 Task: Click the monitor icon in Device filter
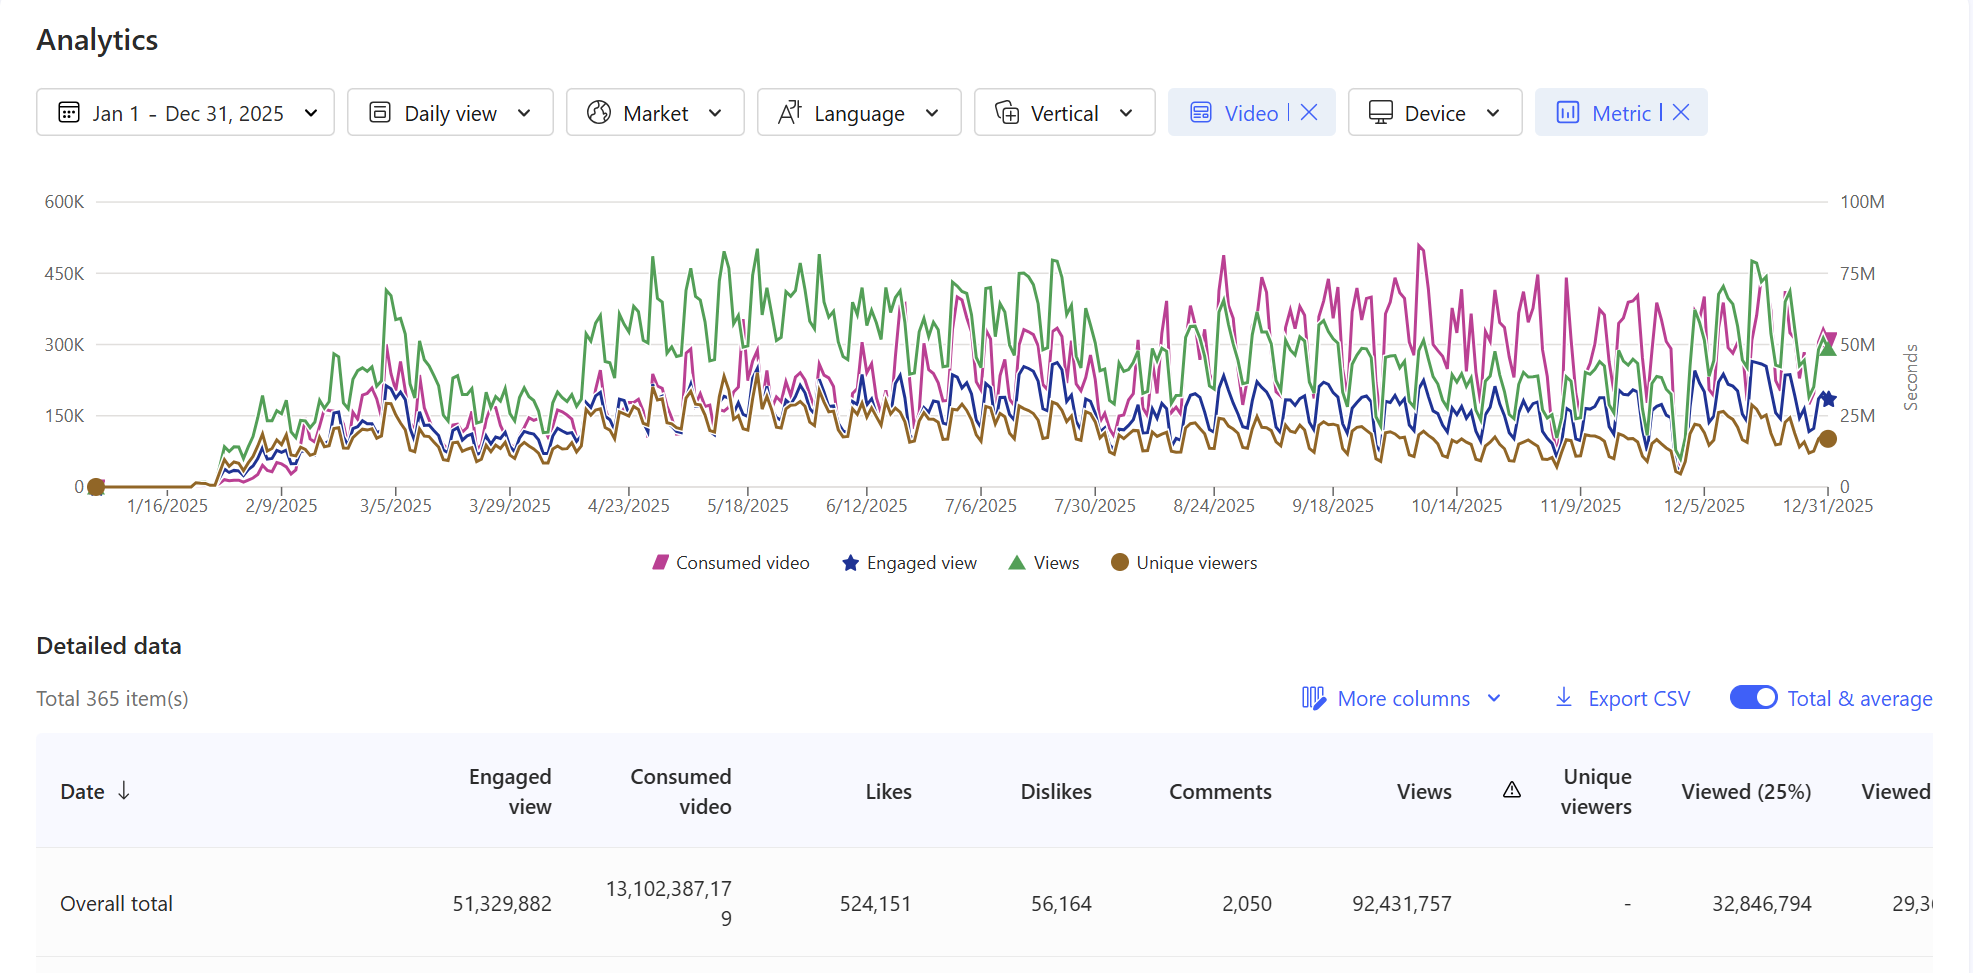click(1381, 112)
